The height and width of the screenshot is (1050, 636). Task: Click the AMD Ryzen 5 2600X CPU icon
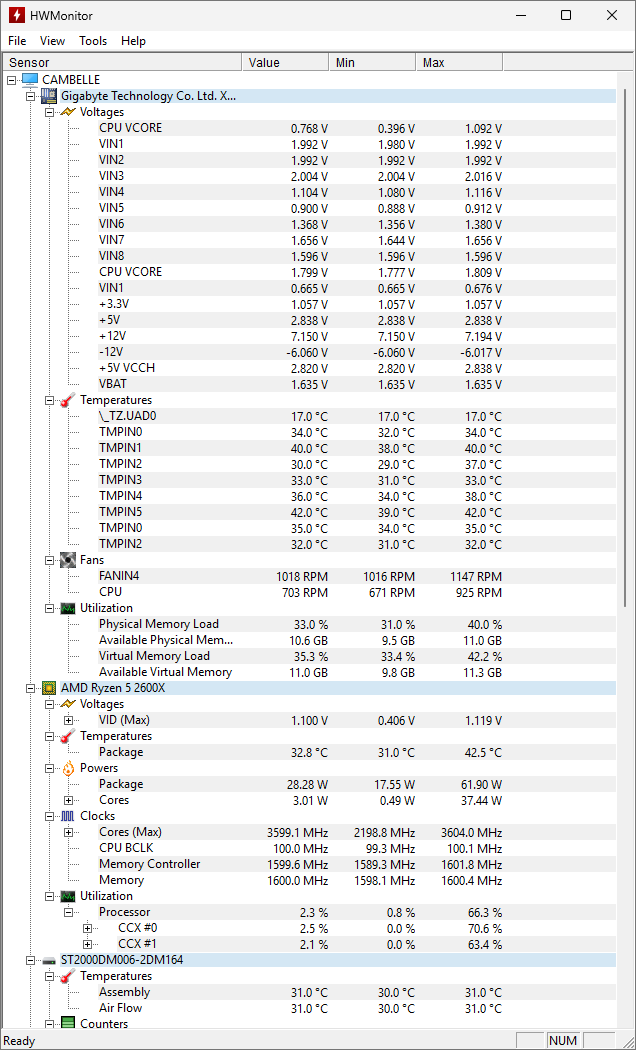click(49, 688)
